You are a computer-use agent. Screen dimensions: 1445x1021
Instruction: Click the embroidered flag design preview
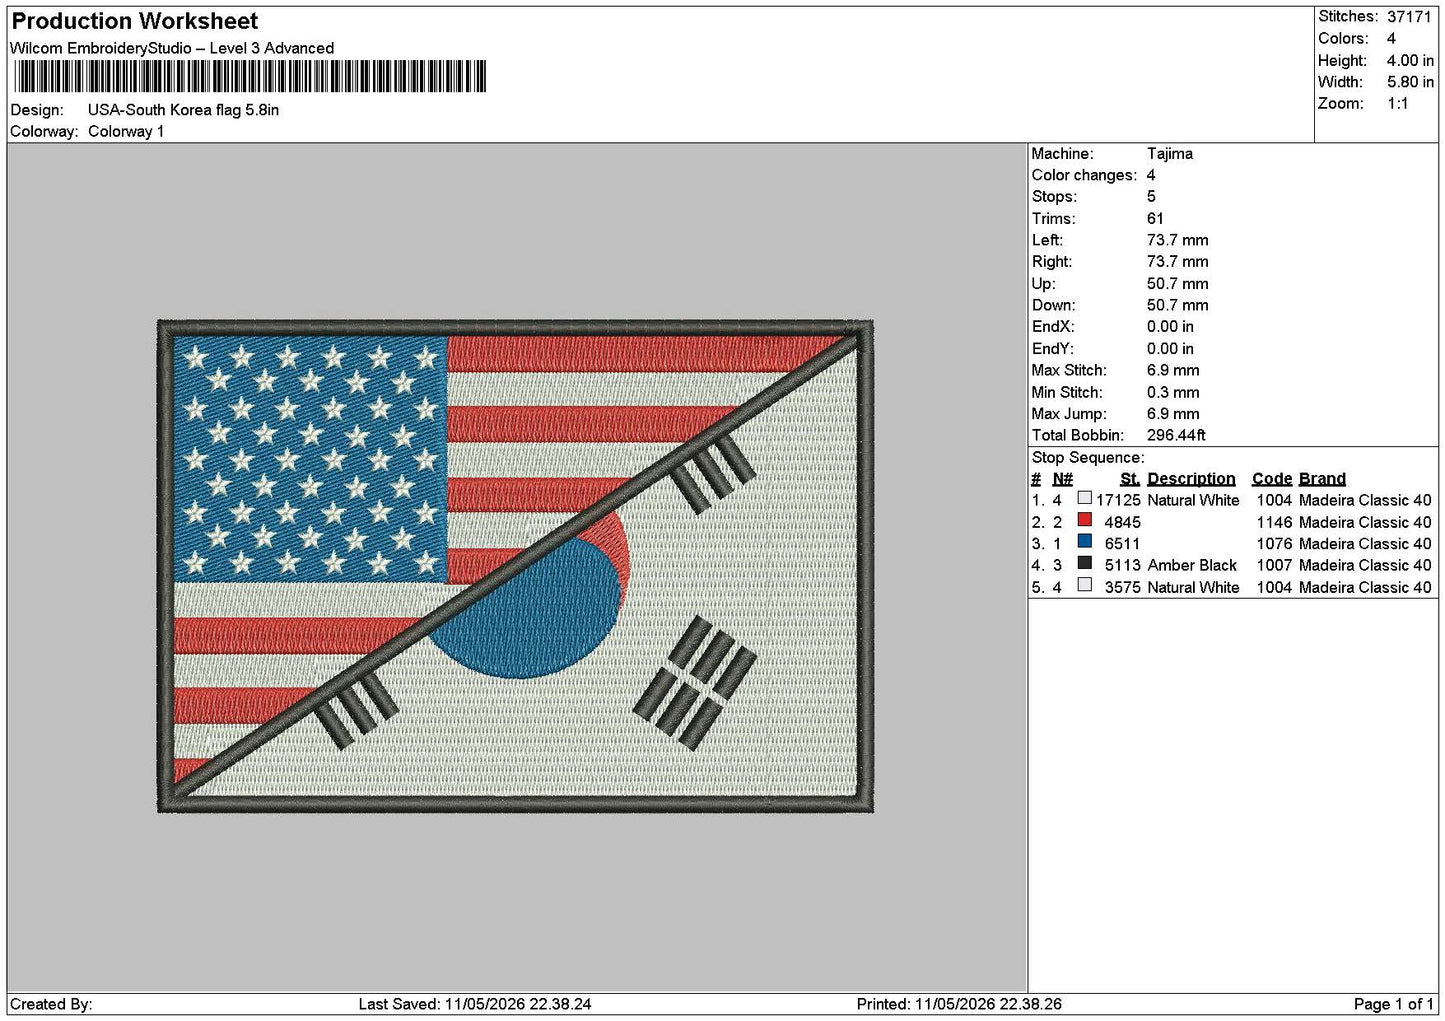click(x=515, y=566)
